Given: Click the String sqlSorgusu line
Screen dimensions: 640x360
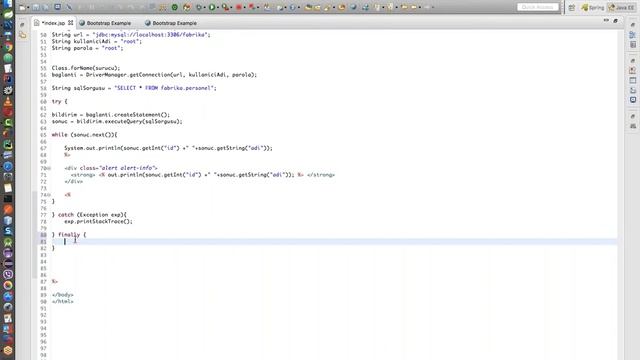Looking at the screenshot, I should click(x=134, y=88).
